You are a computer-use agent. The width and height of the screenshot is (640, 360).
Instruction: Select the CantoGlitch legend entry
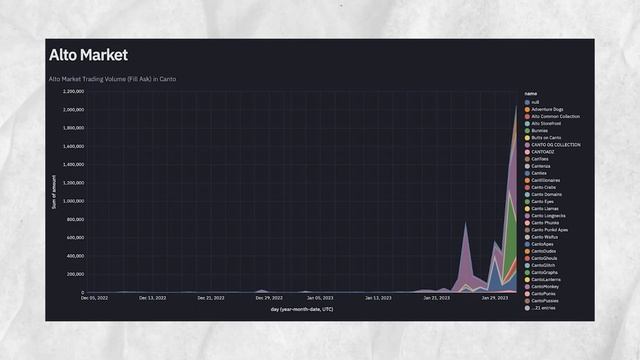pos(540,265)
